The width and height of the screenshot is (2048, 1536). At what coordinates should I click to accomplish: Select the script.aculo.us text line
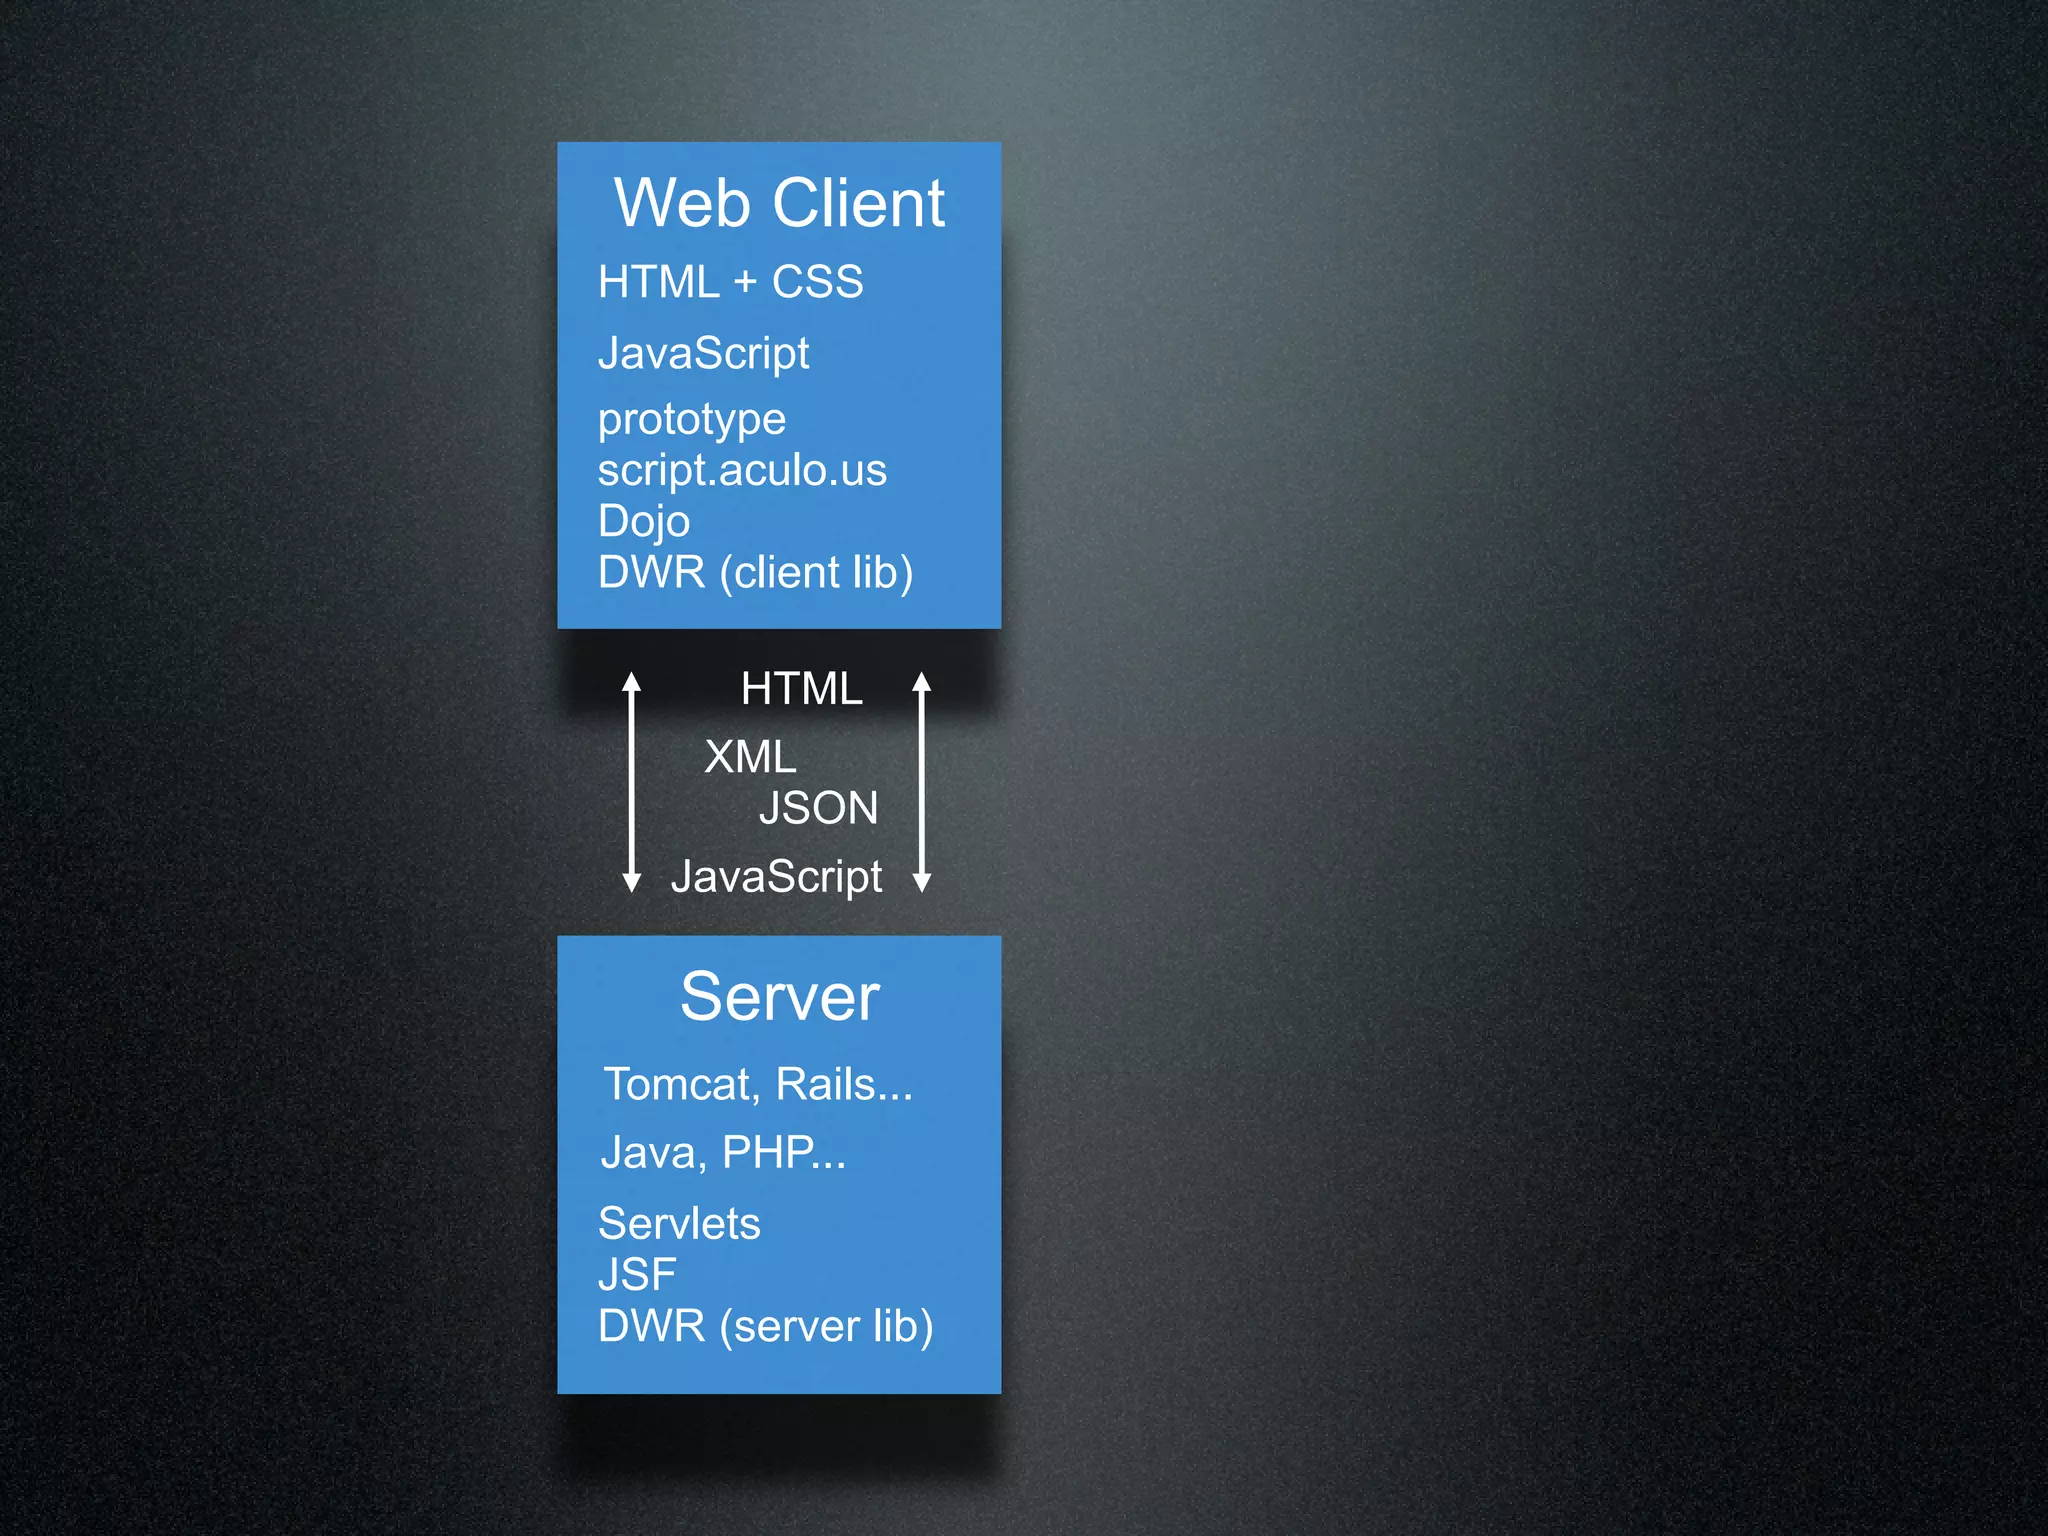[741, 470]
